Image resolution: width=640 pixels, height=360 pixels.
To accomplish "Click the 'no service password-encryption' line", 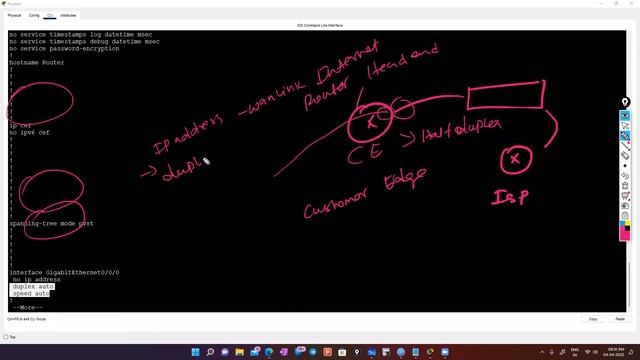I will [x=64, y=49].
